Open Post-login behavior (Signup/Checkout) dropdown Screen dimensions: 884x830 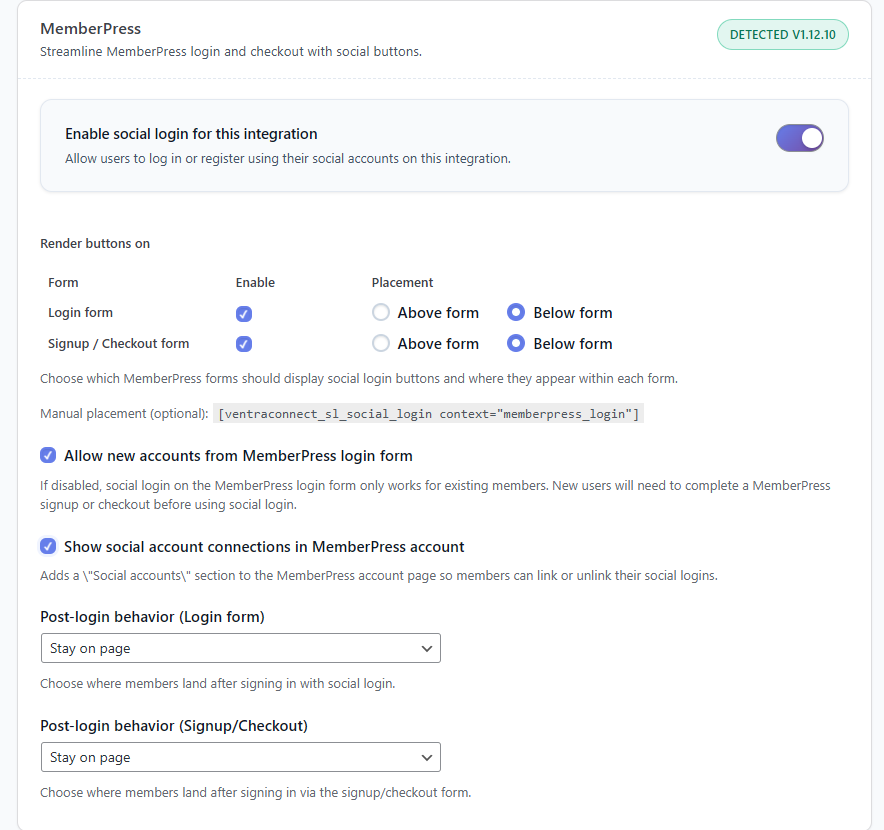tap(240, 757)
